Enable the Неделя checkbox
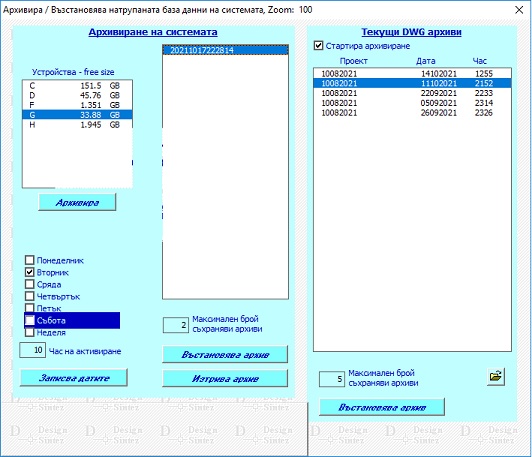Viewport: 532px width, 457px height. [30, 332]
